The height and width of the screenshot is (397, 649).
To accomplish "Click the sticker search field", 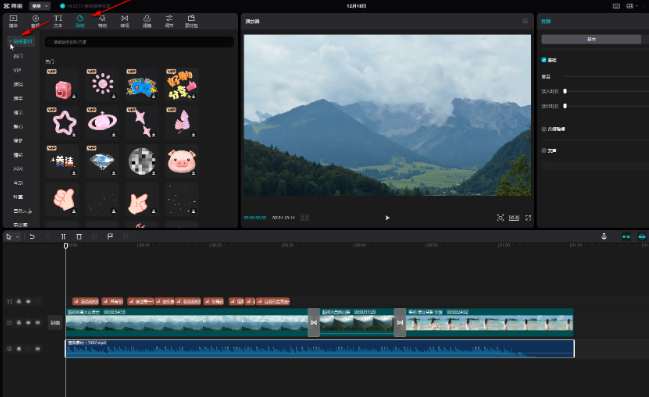I will (x=139, y=42).
